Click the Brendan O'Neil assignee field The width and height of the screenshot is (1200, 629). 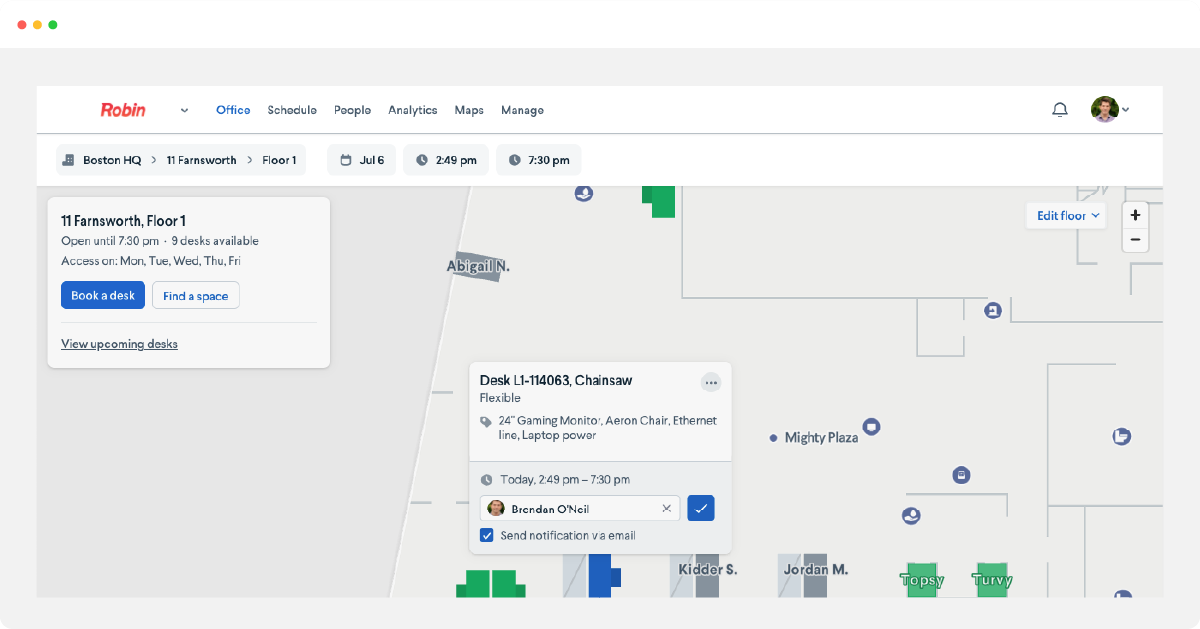[x=580, y=508]
